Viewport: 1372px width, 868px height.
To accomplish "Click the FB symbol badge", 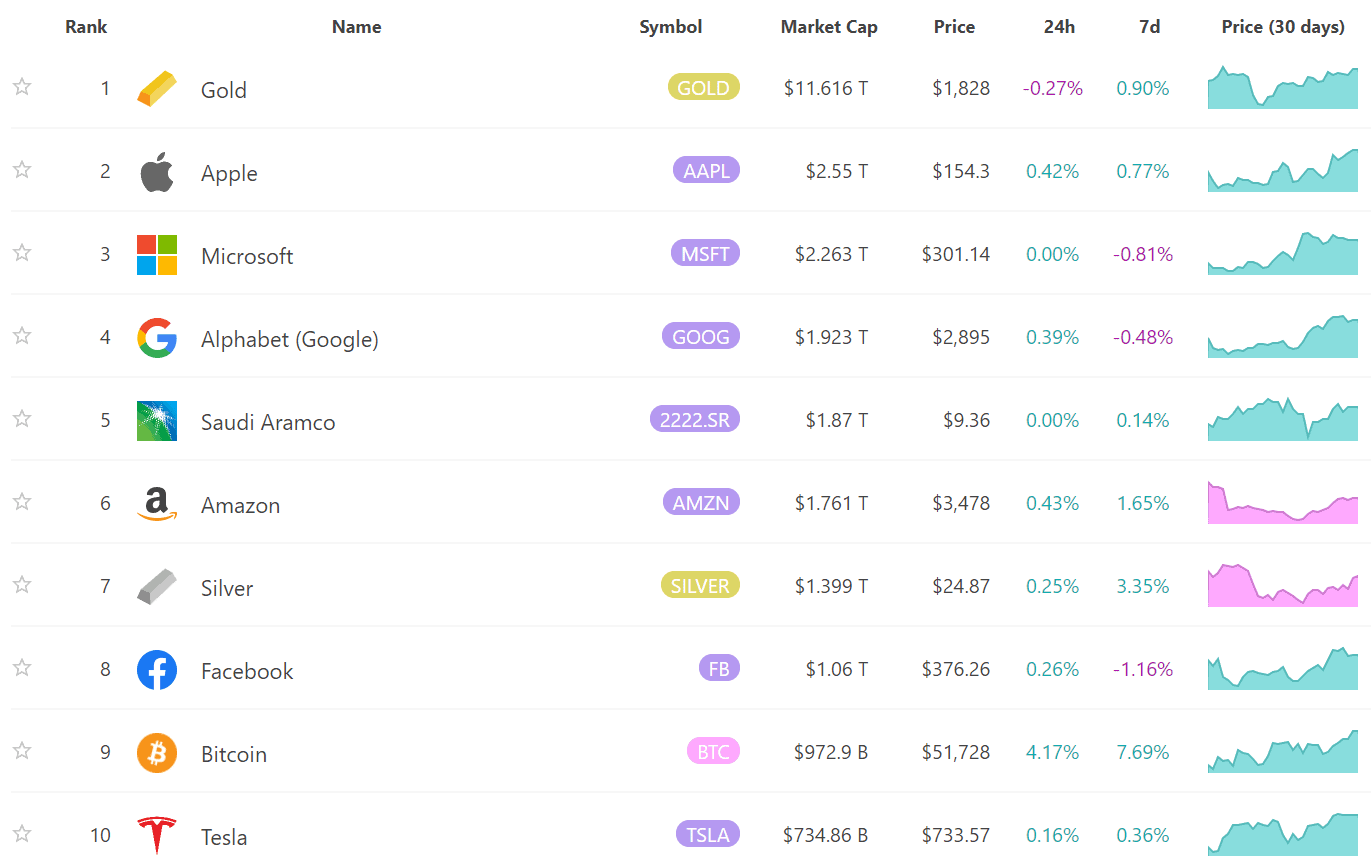I will tap(719, 669).
